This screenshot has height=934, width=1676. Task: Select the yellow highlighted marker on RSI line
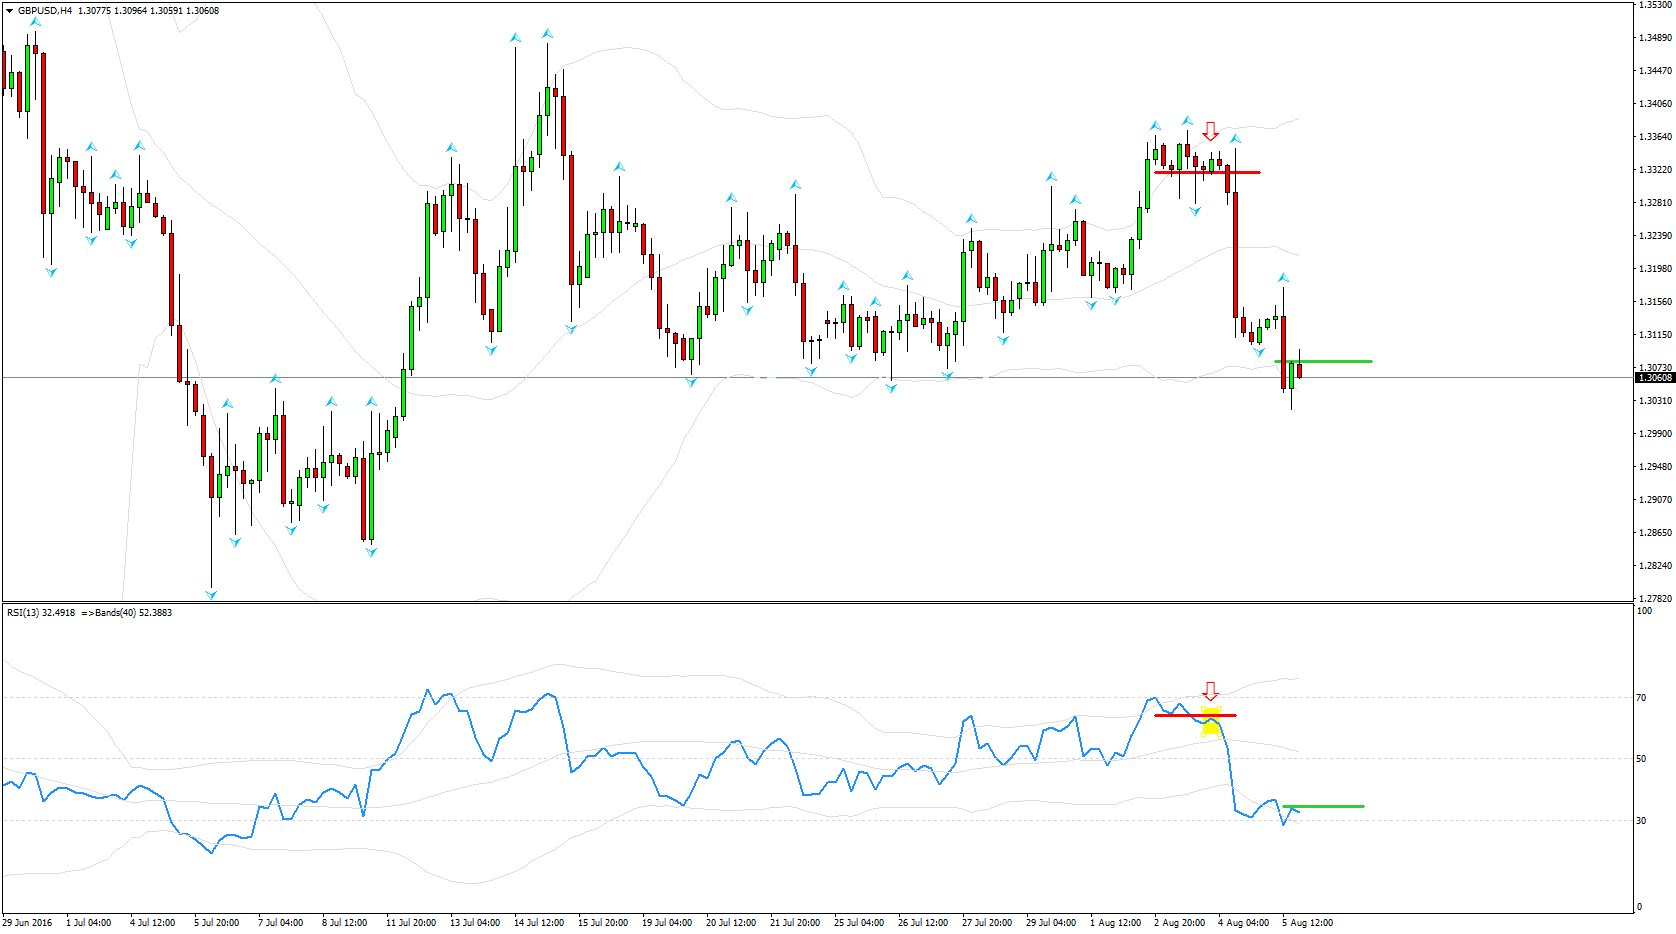[x=1211, y=723]
